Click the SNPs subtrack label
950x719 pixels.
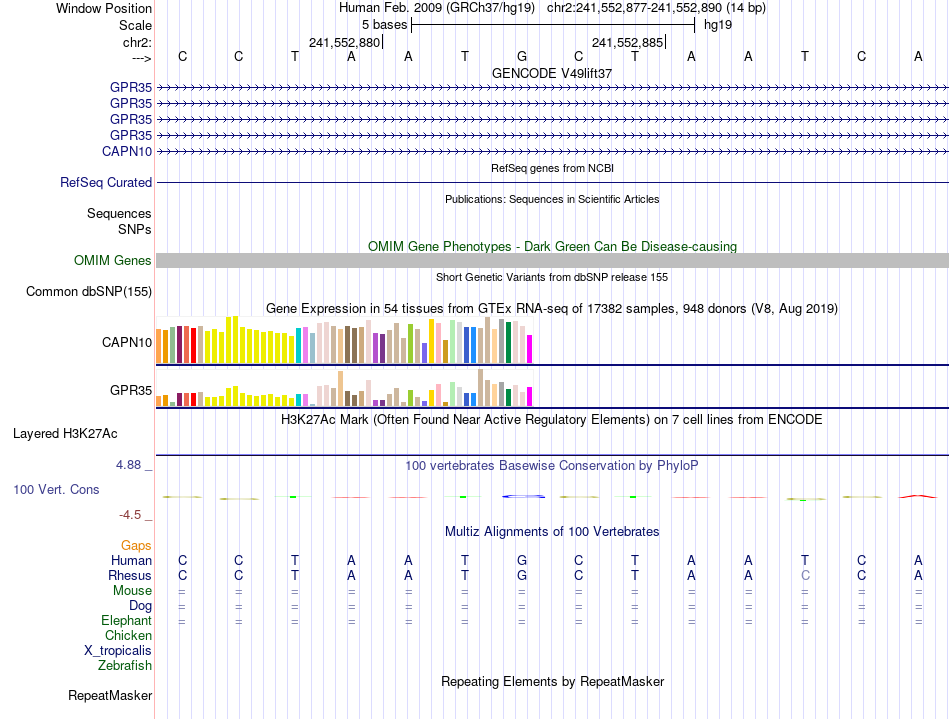(135, 230)
